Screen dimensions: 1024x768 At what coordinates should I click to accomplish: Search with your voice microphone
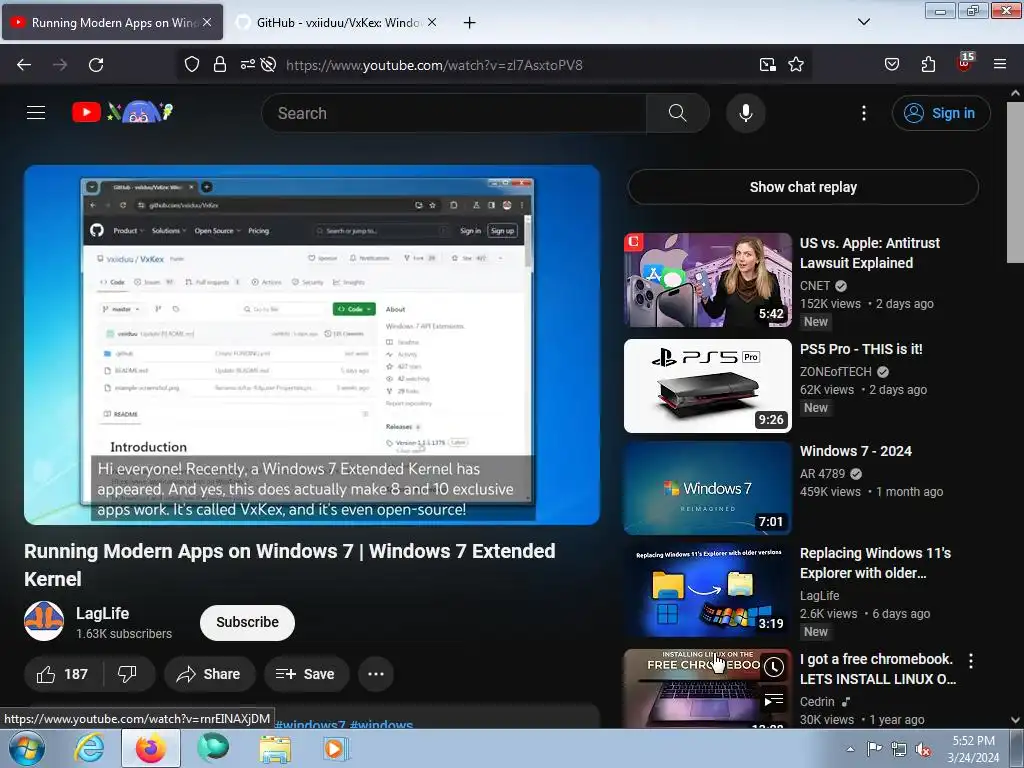746,113
